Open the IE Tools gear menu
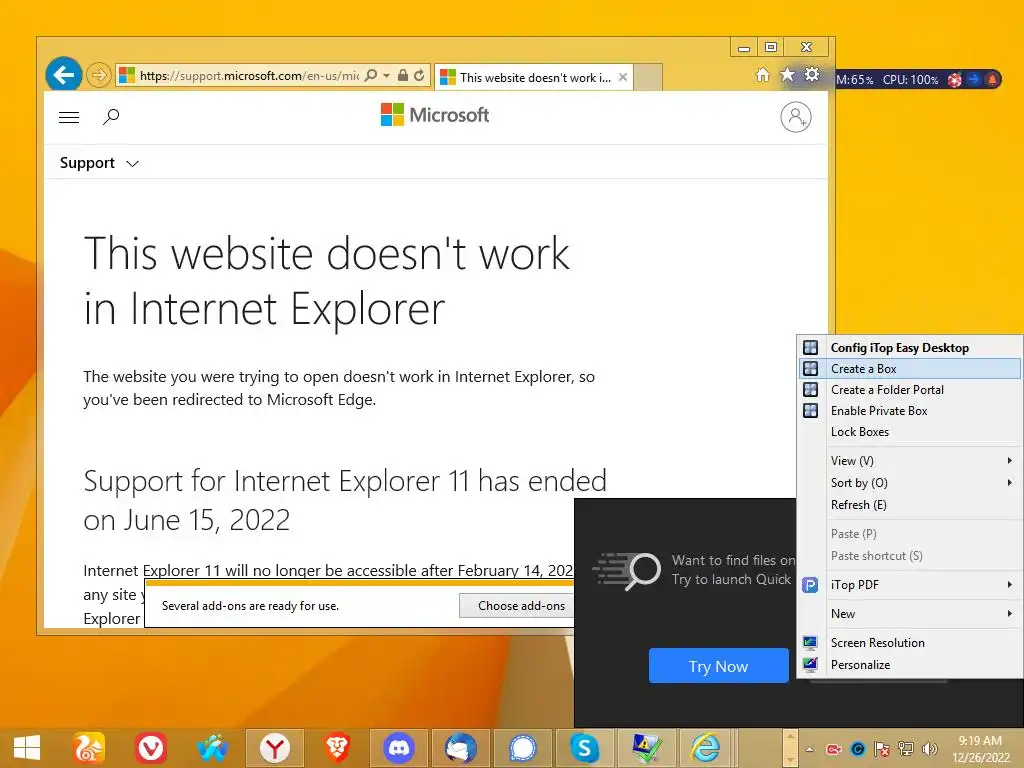 click(x=812, y=74)
